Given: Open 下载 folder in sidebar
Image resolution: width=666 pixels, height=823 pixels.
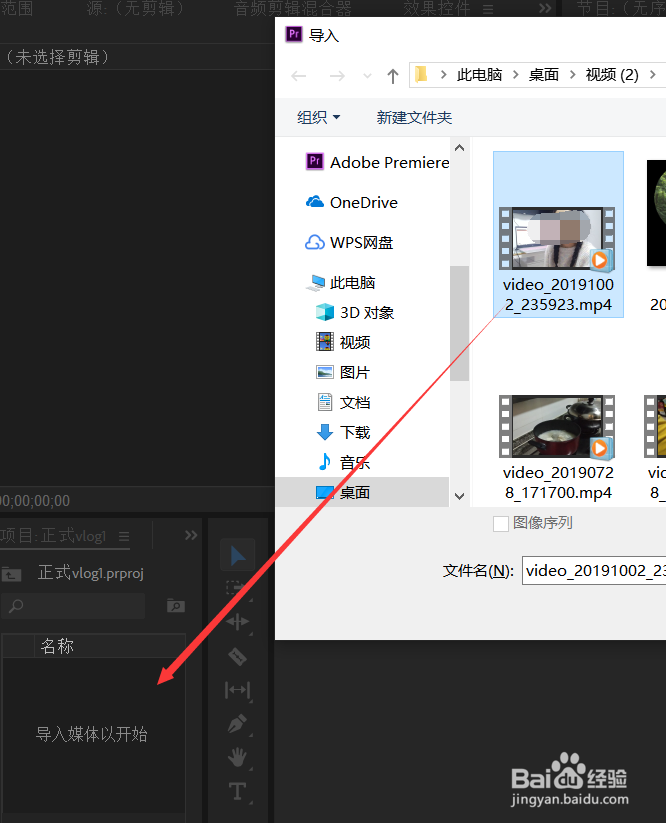Looking at the screenshot, I should 343,432.
